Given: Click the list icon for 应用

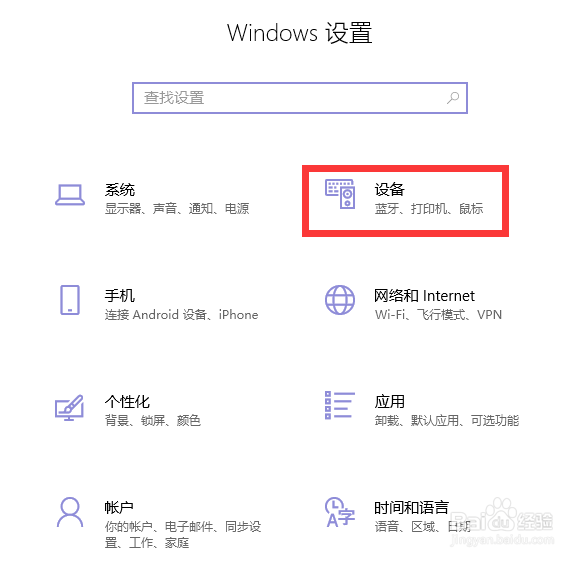Looking at the screenshot, I should [x=339, y=405].
